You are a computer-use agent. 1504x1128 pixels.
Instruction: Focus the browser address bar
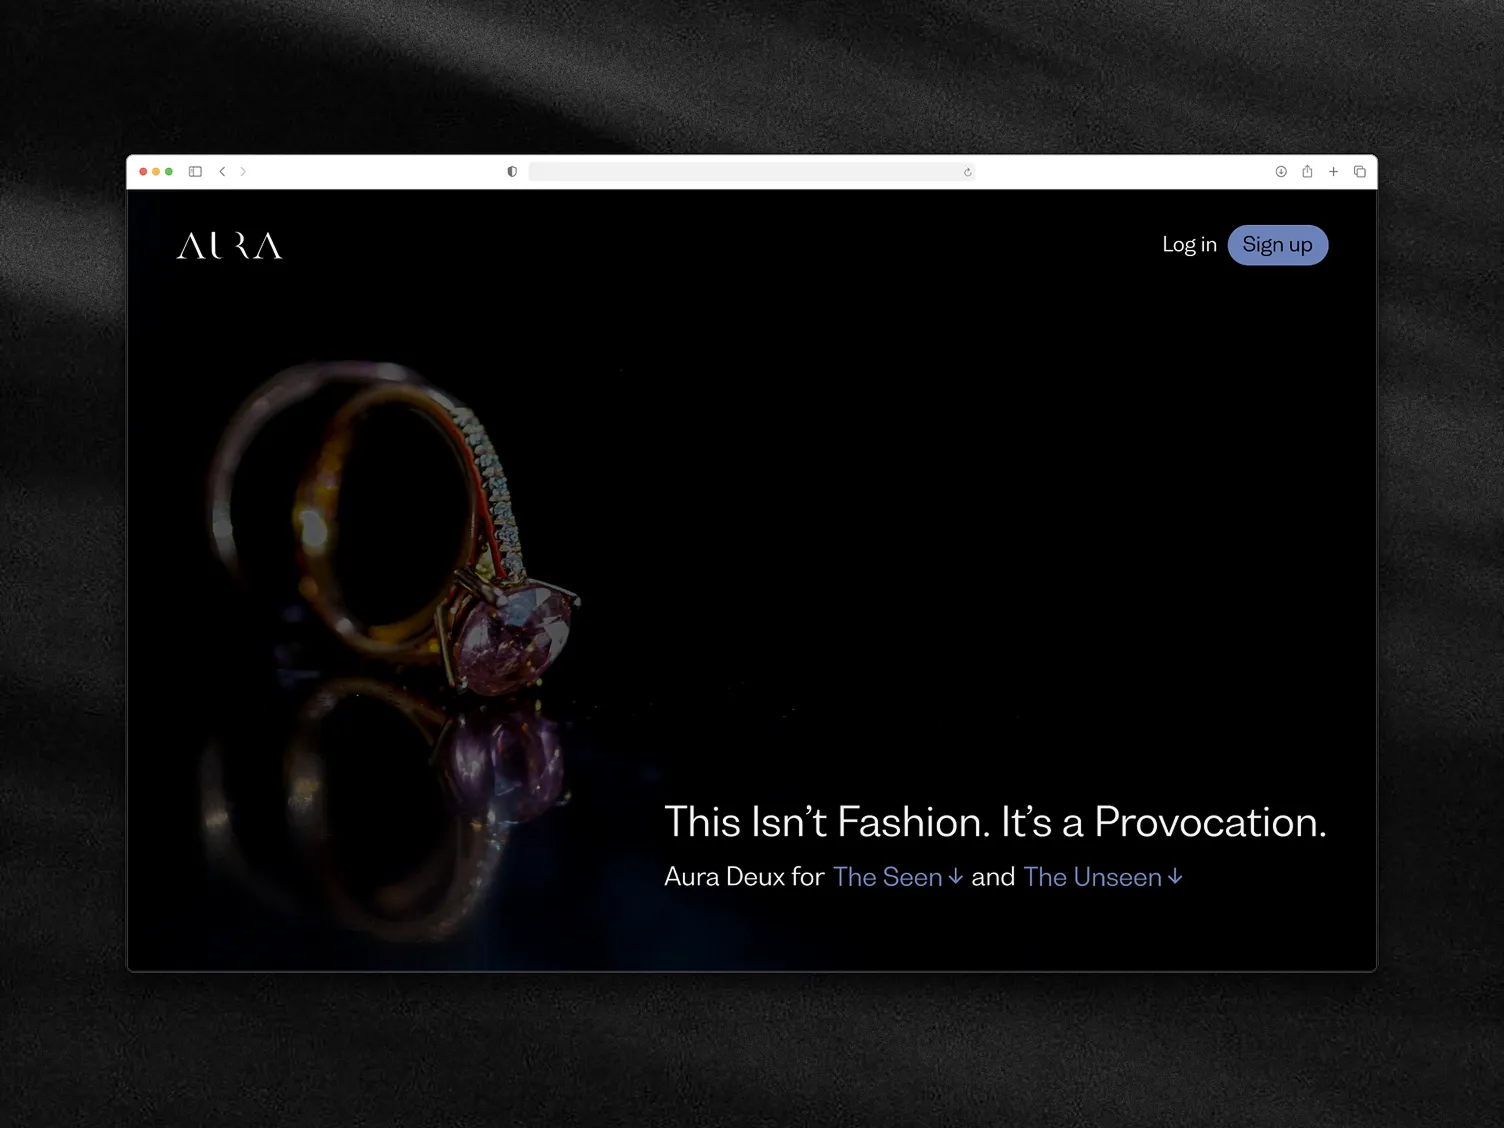click(x=751, y=172)
